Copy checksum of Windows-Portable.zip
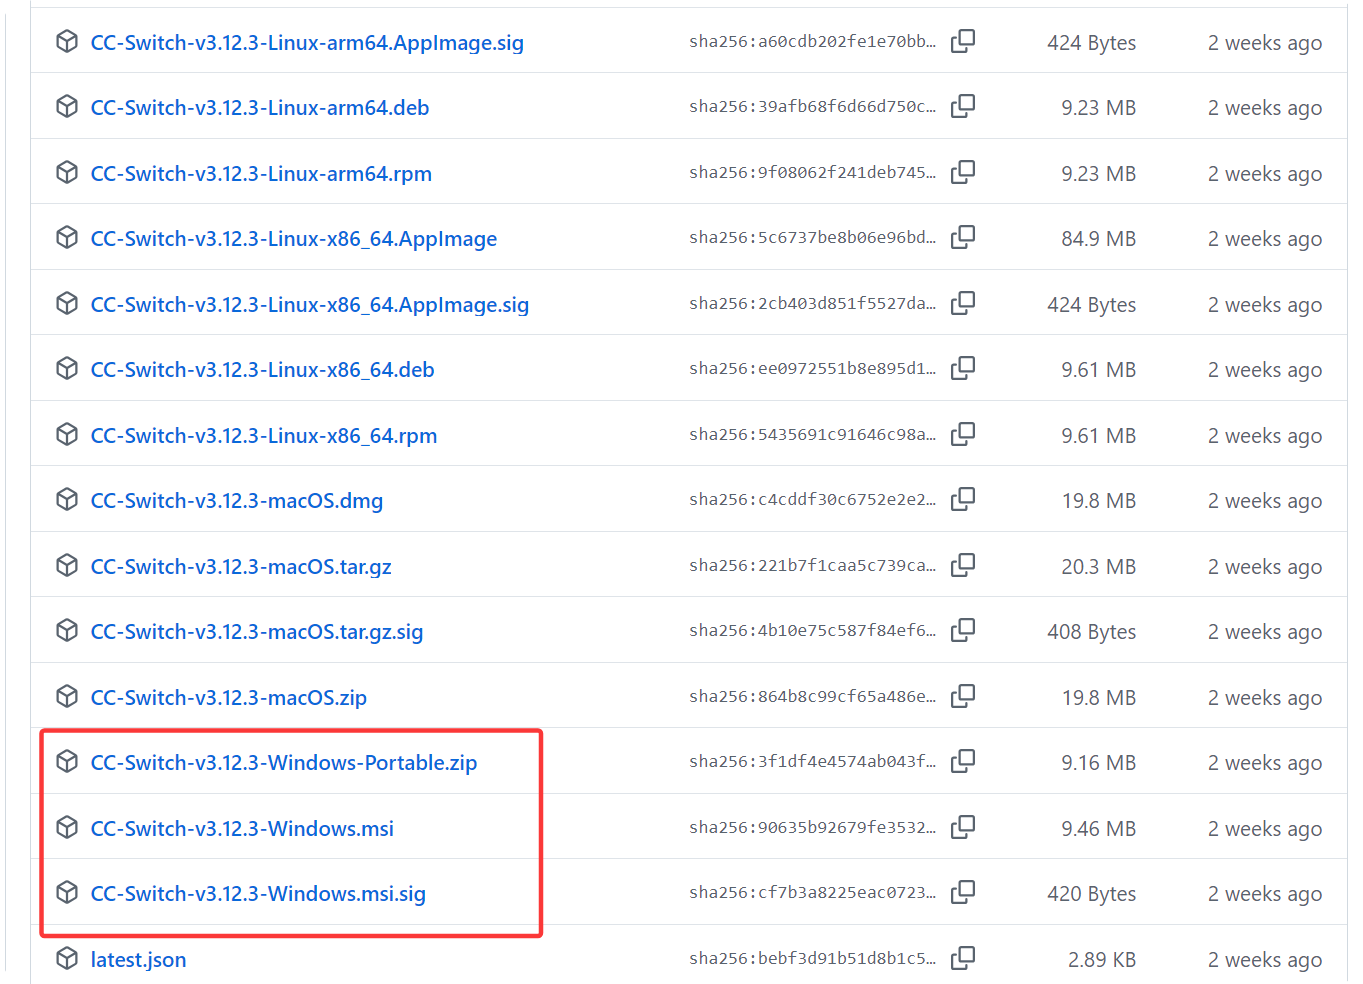The height and width of the screenshot is (984, 1363). tap(962, 762)
